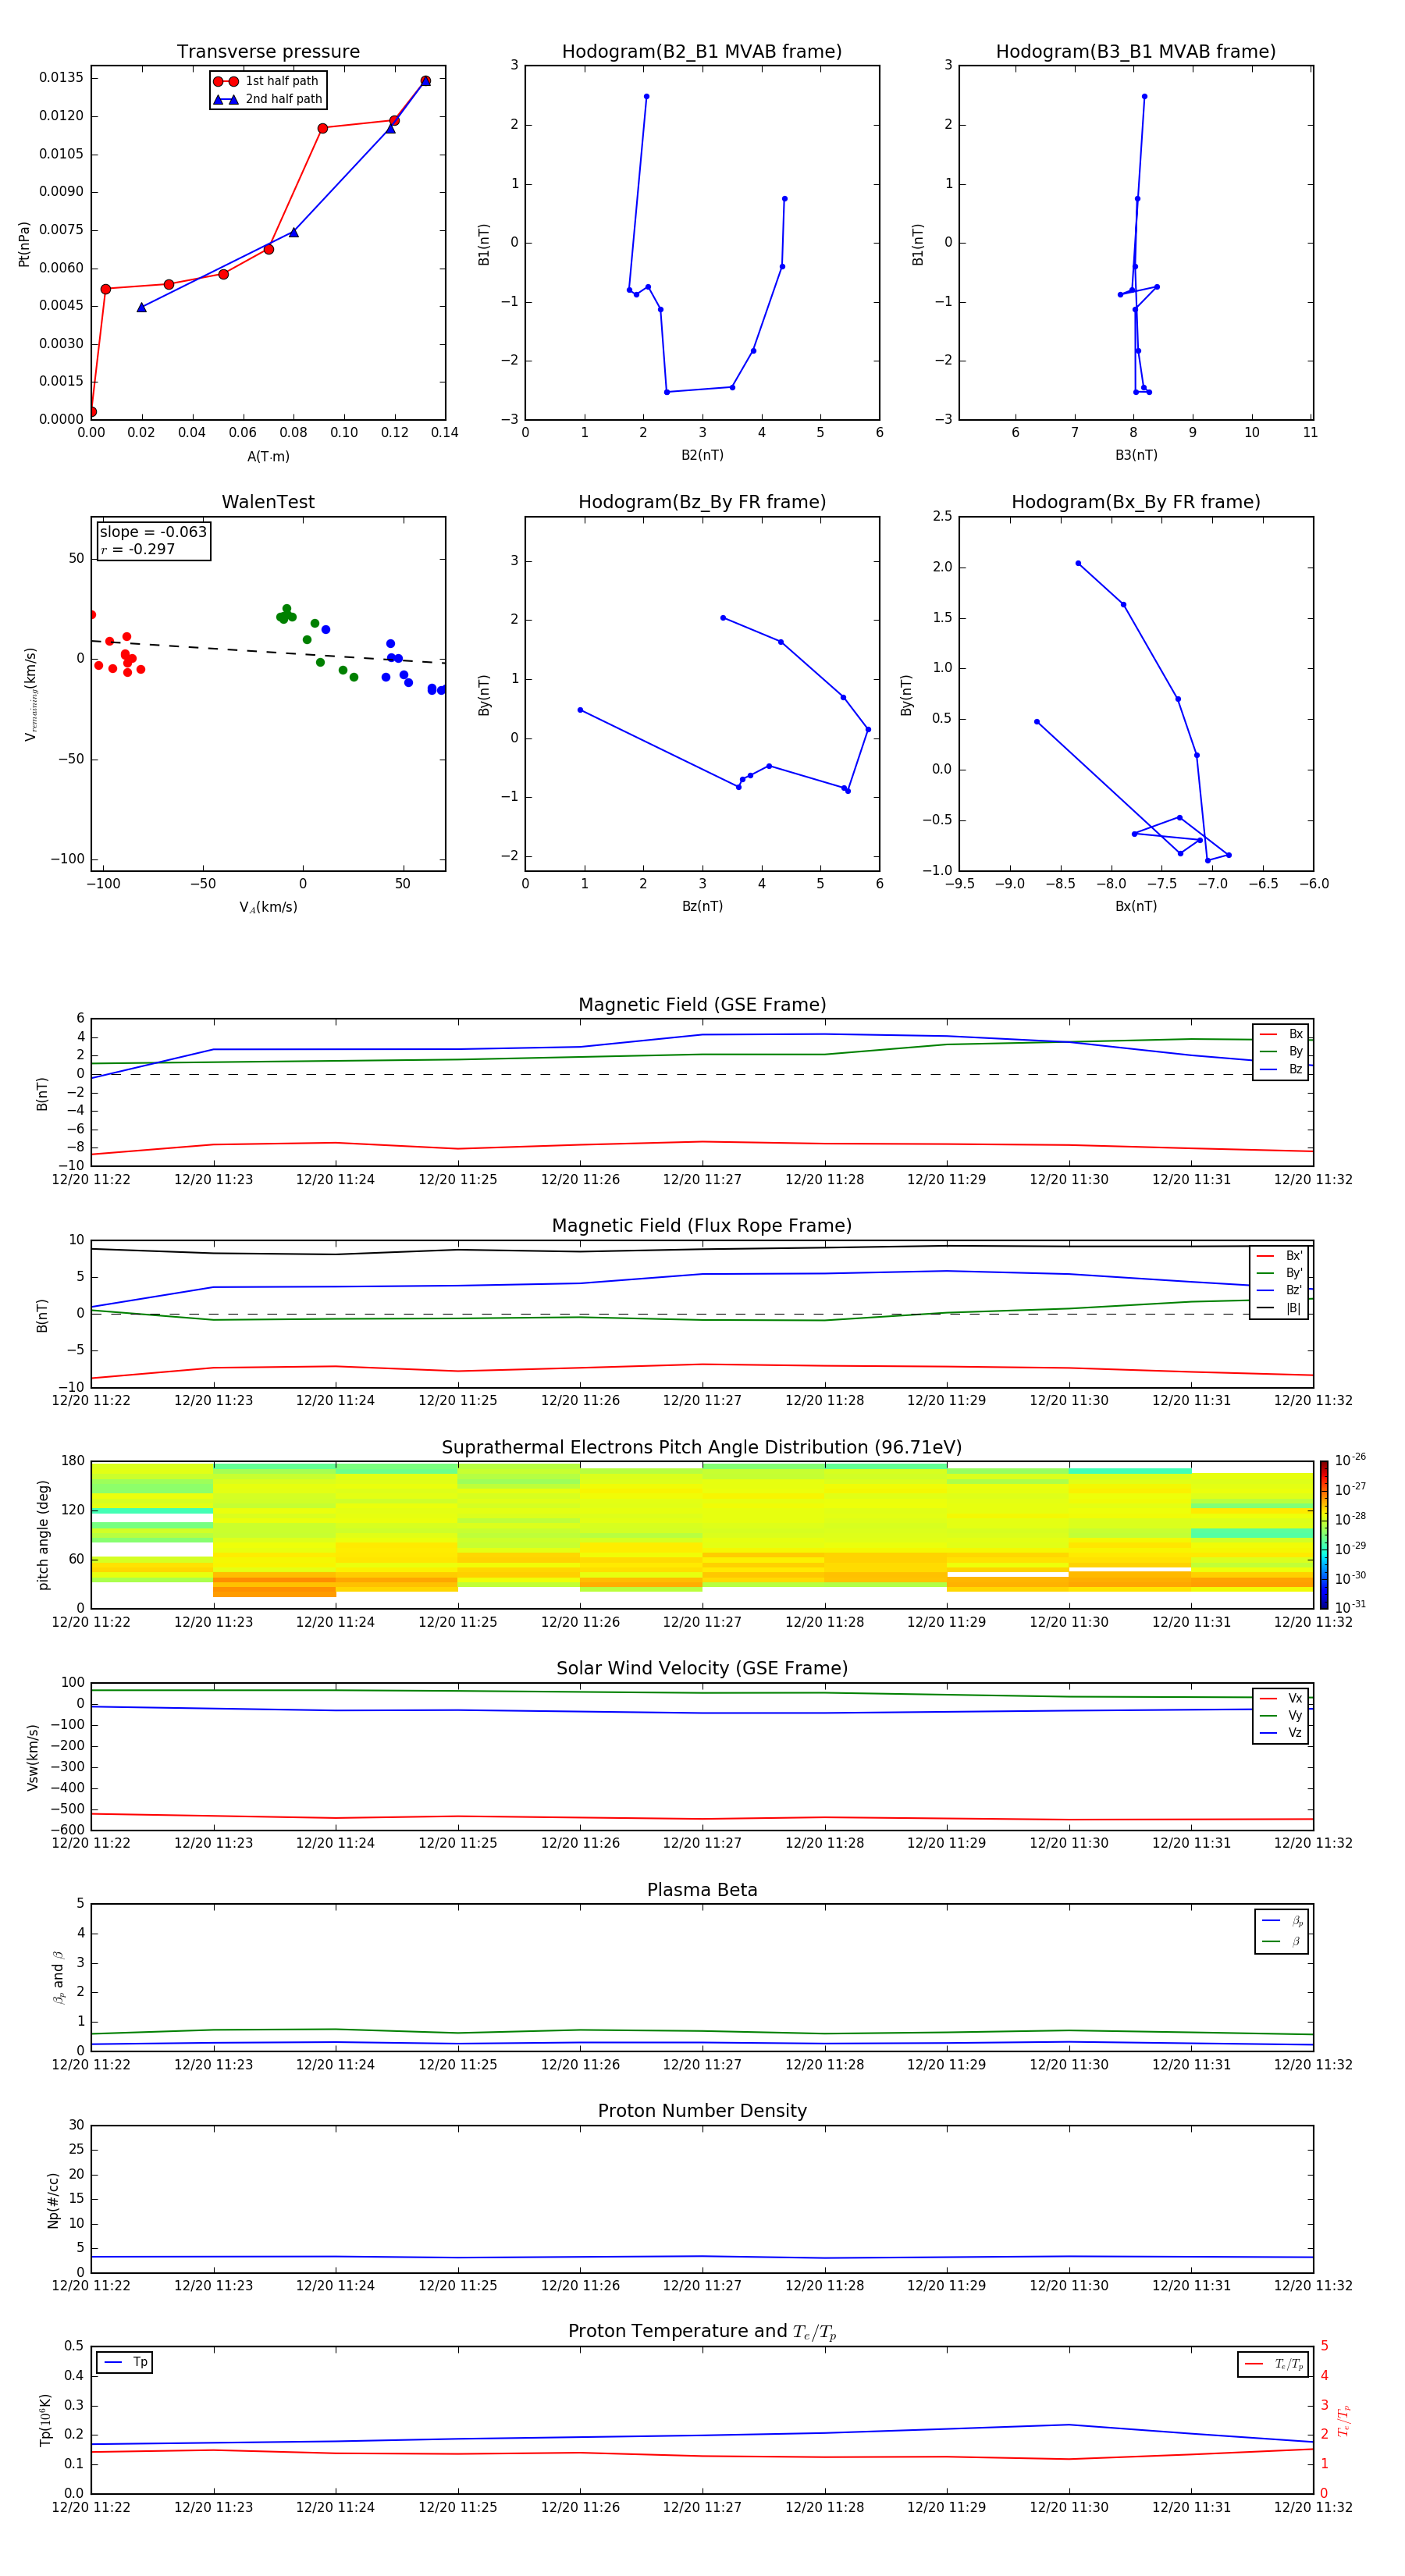Click the highest red marker in the Transverse pressure plot
The image size is (1405, 2576).
[425, 81]
